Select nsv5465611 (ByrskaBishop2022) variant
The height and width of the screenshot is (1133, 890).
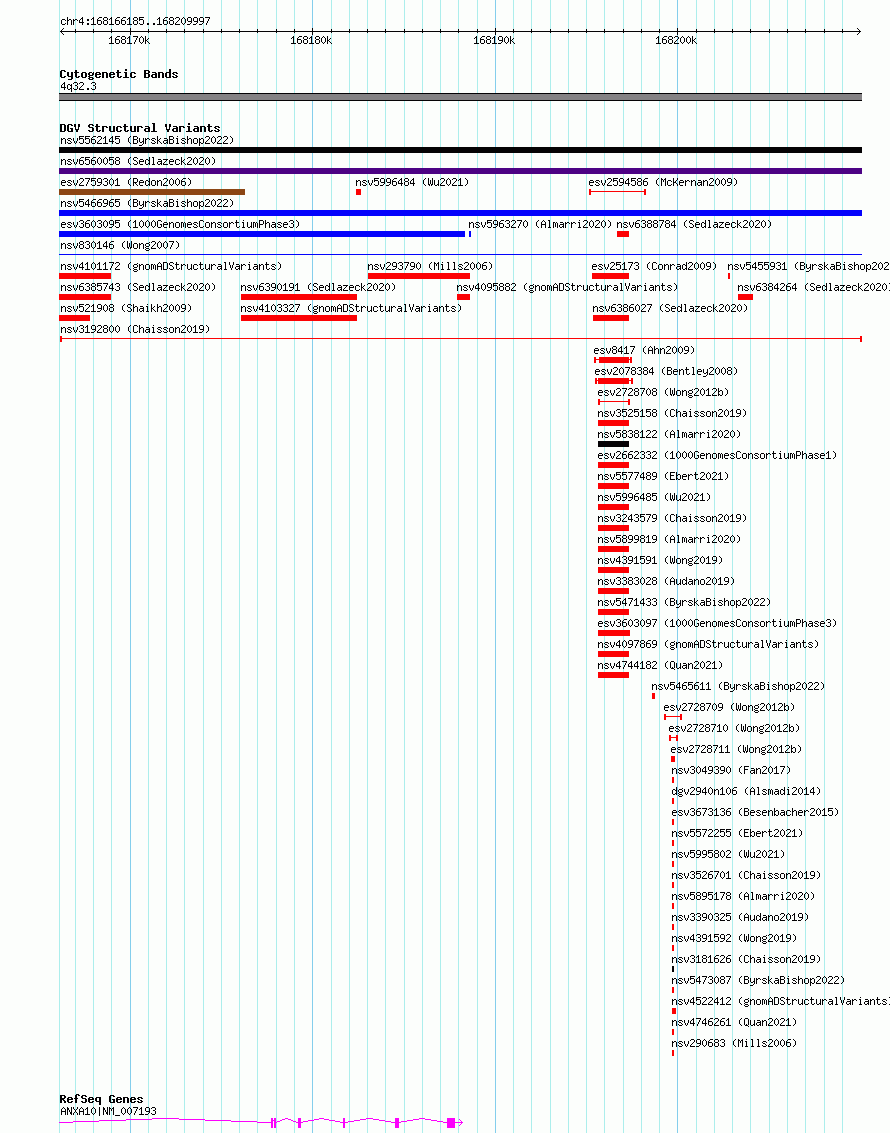tap(738, 685)
